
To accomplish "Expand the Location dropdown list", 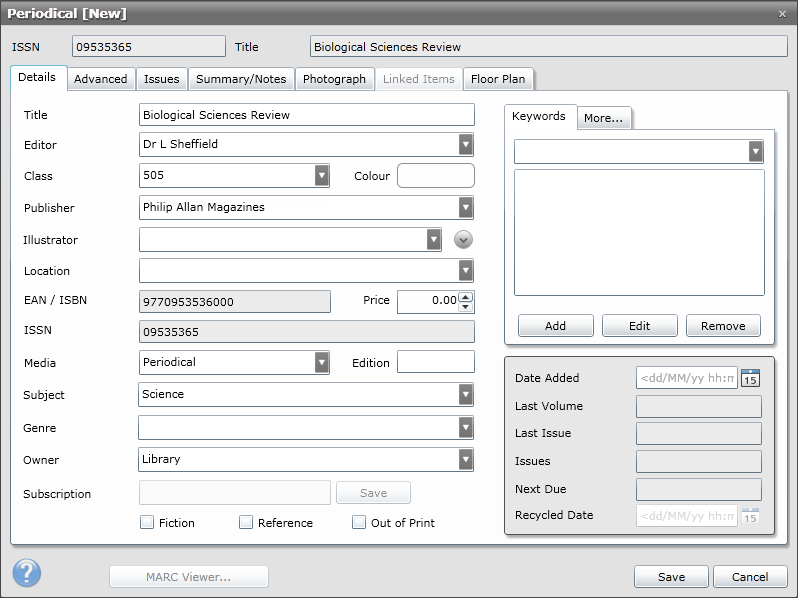I will pos(466,271).
